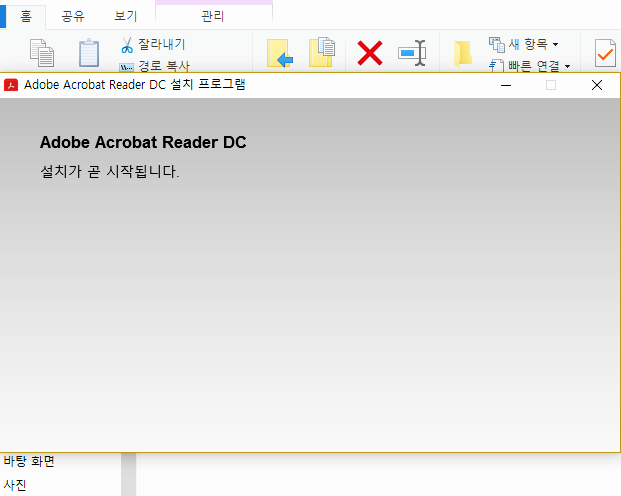
Task: Open the 홈 ribbon tab in File Explorer
Action: pos(26,17)
